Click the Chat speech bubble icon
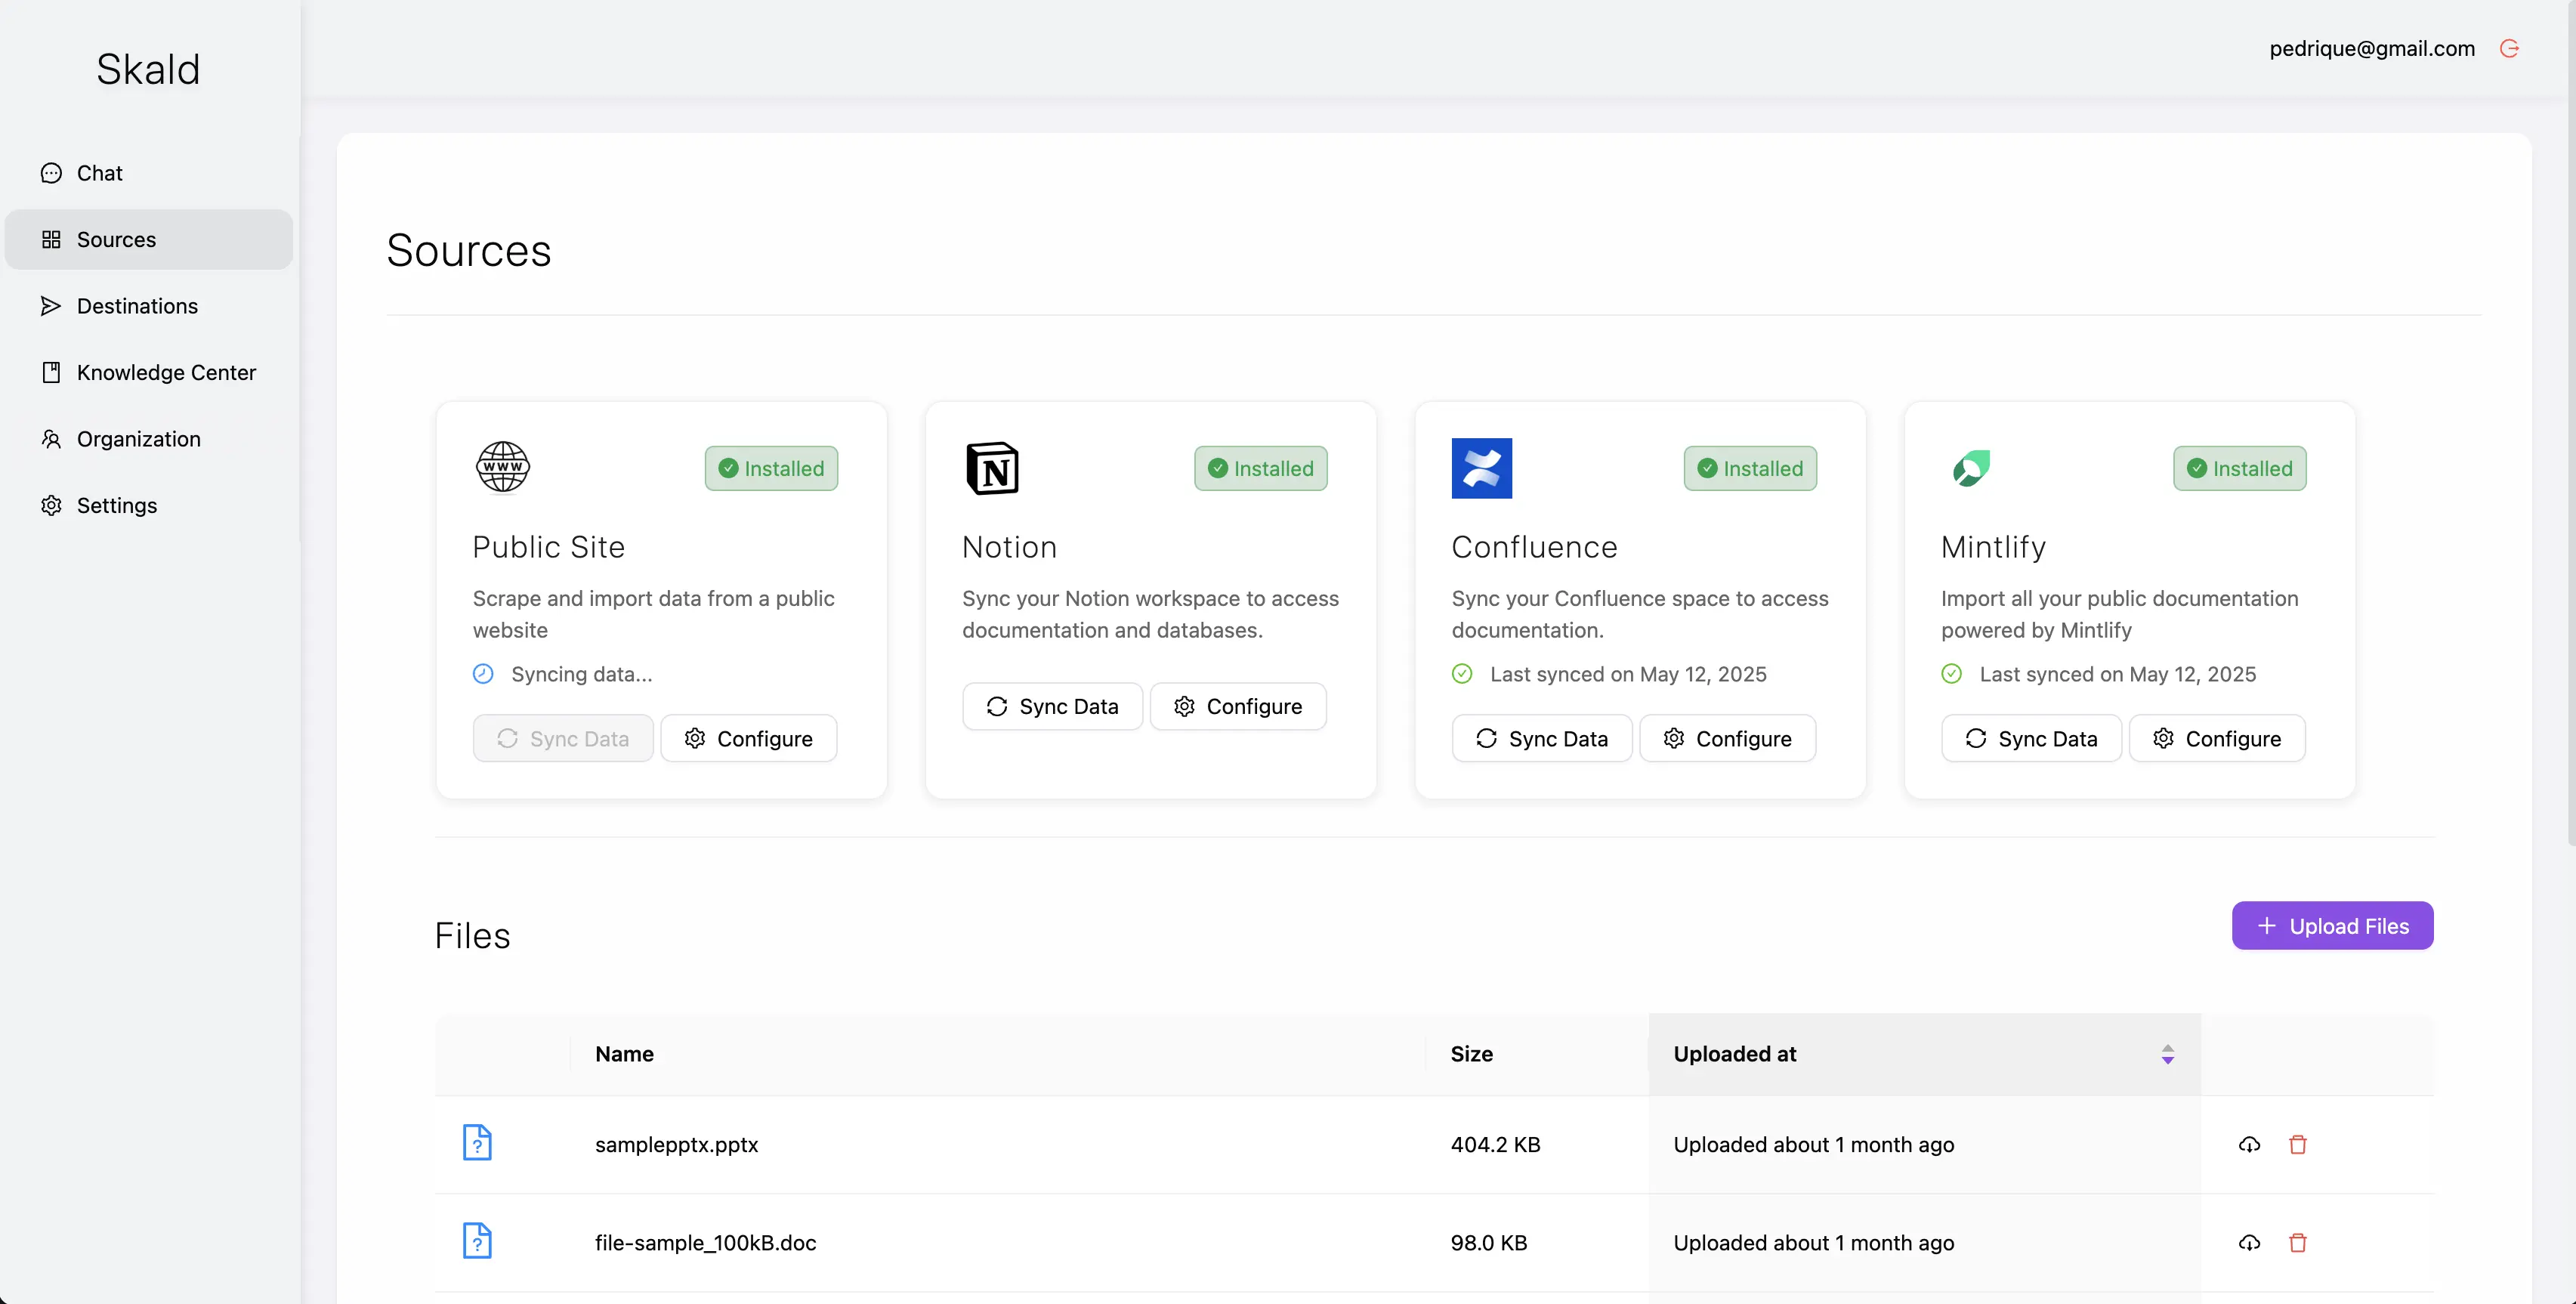The image size is (2576, 1304). point(51,173)
